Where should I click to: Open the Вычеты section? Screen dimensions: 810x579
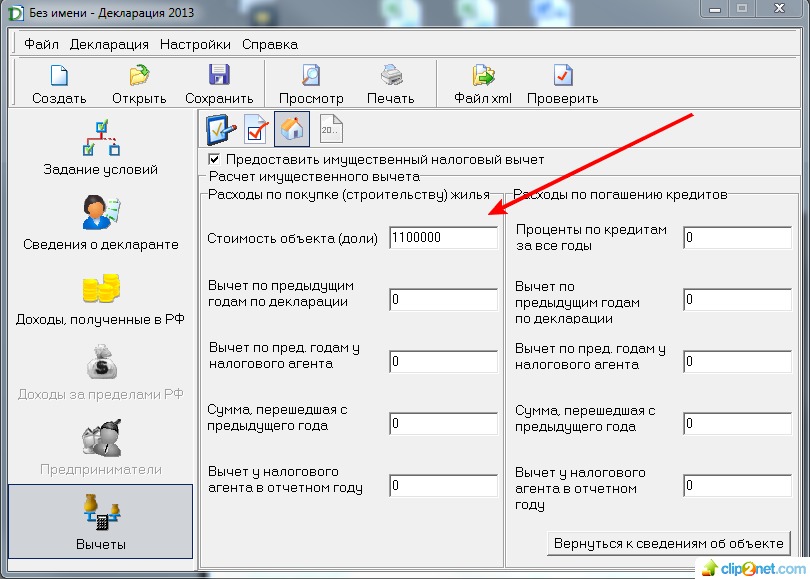coord(101,522)
